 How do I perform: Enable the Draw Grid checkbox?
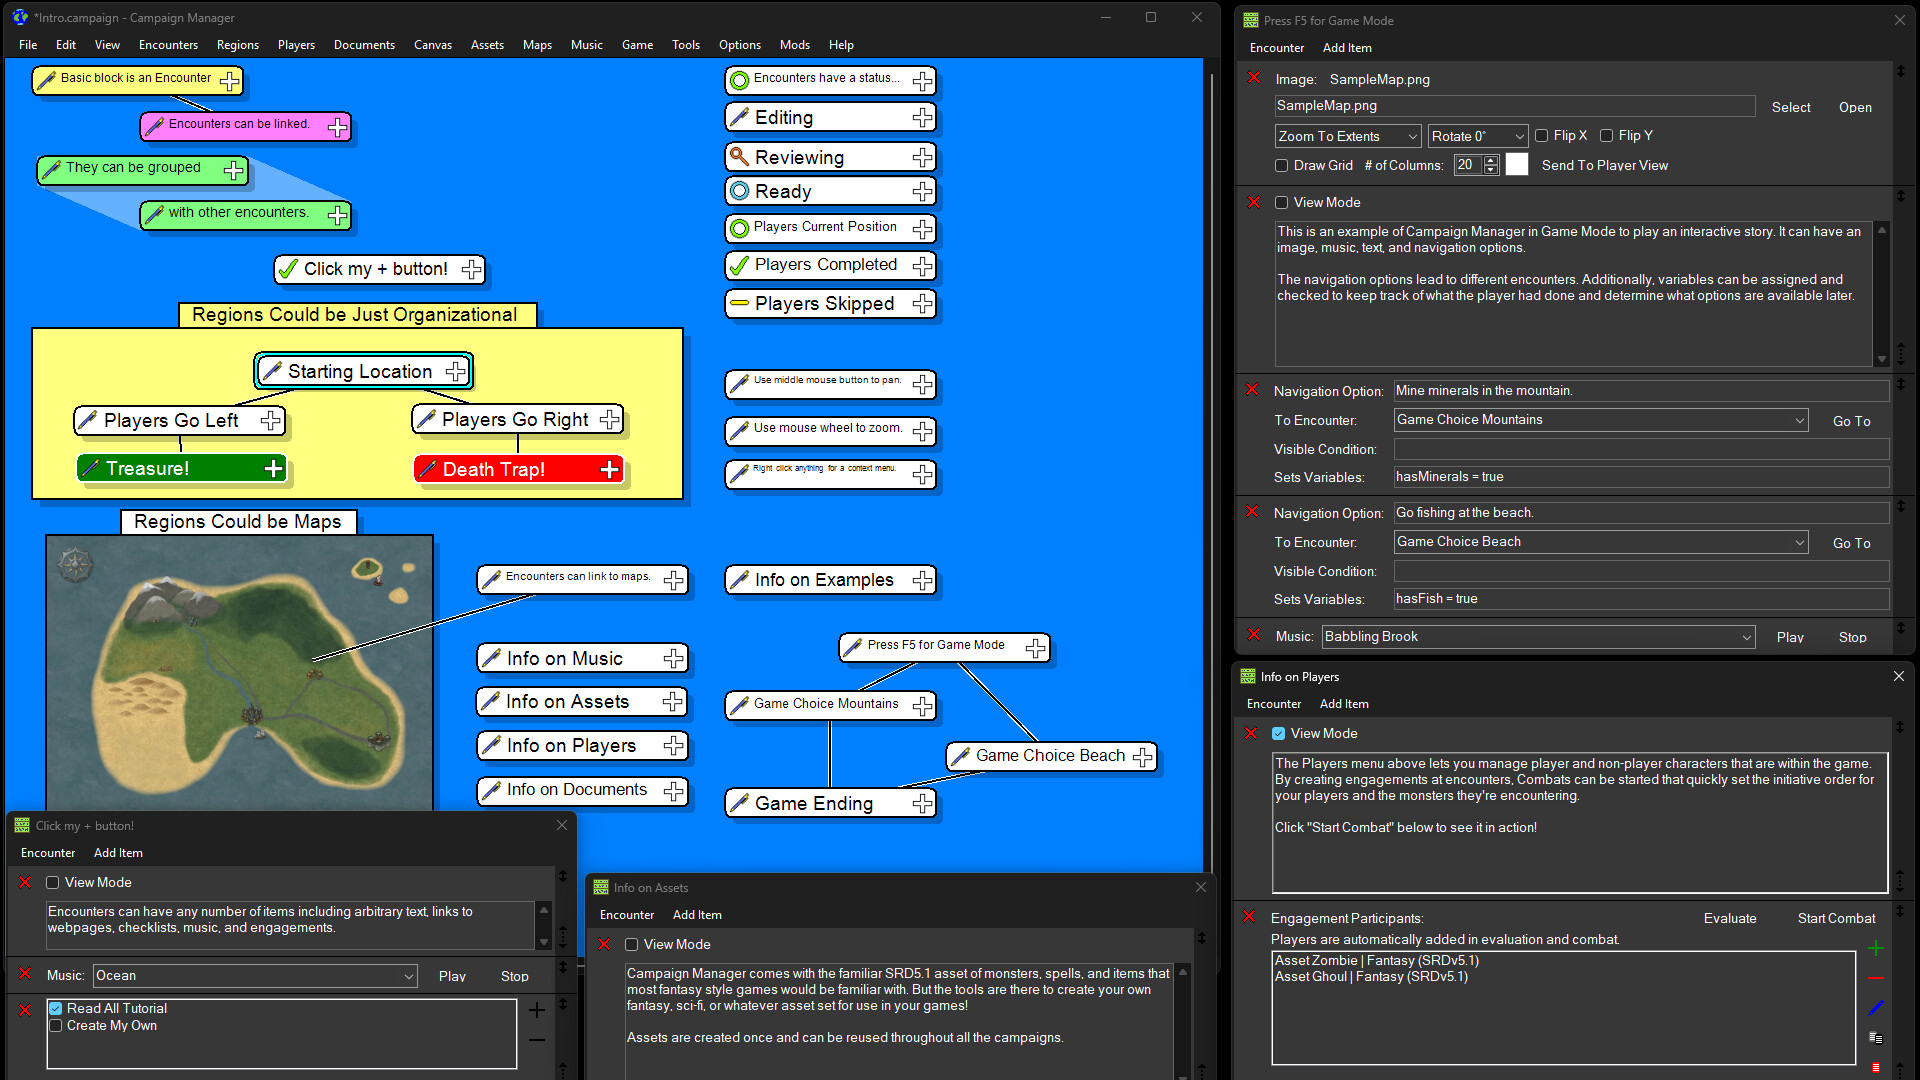click(x=1281, y=165)
